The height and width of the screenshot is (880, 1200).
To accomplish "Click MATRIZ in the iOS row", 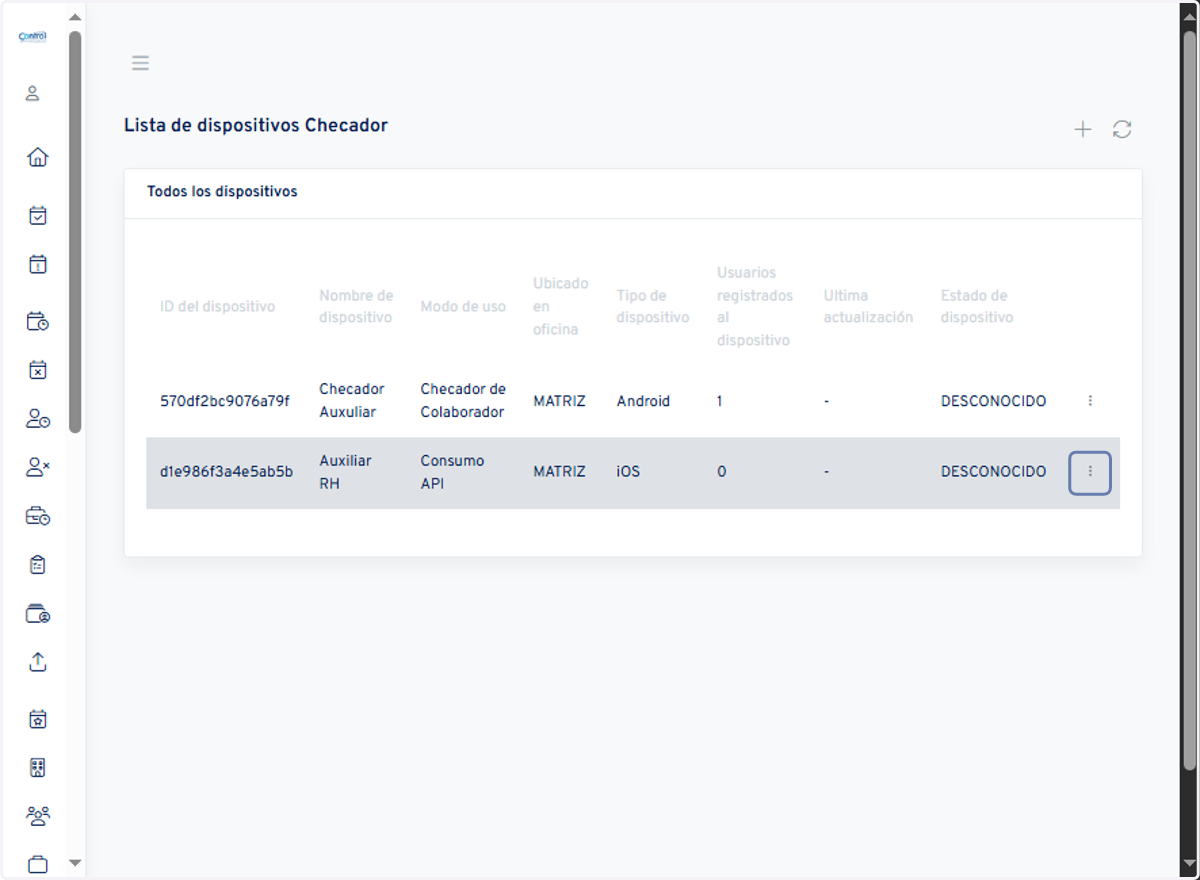I will point(559,472).
